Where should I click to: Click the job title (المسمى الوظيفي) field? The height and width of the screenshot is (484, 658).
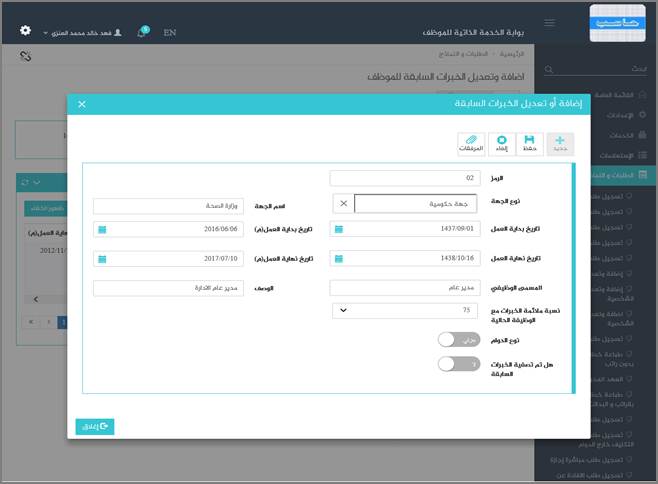[x=403, y=288]
